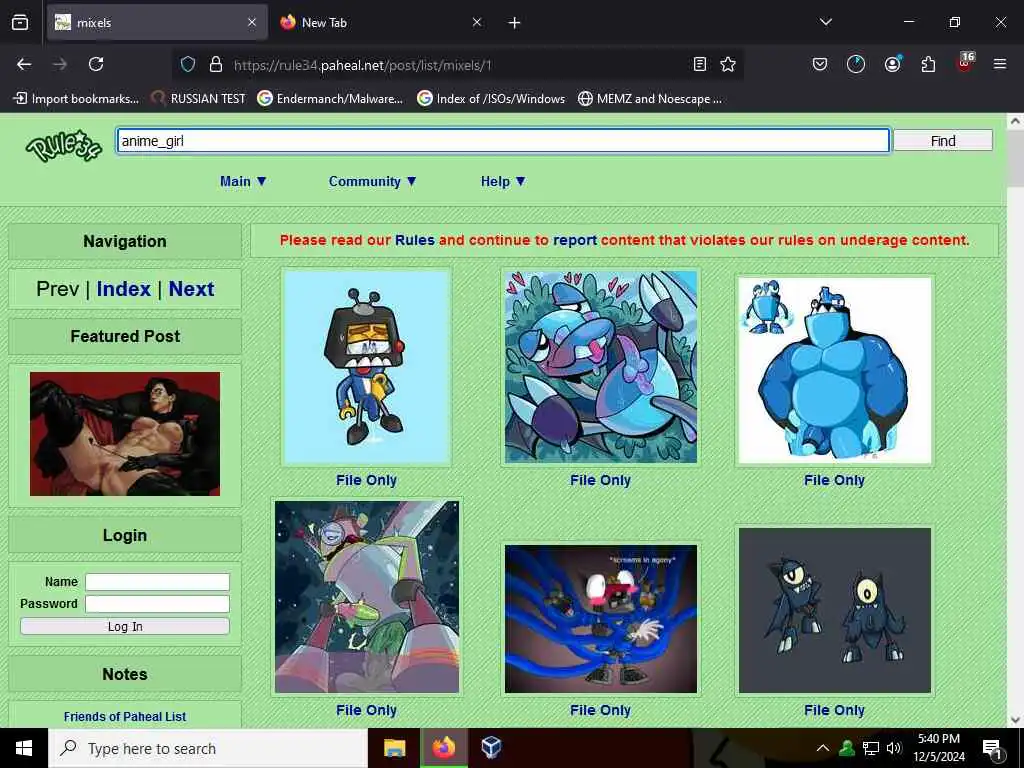Reload the current page

tap(96, 64)
